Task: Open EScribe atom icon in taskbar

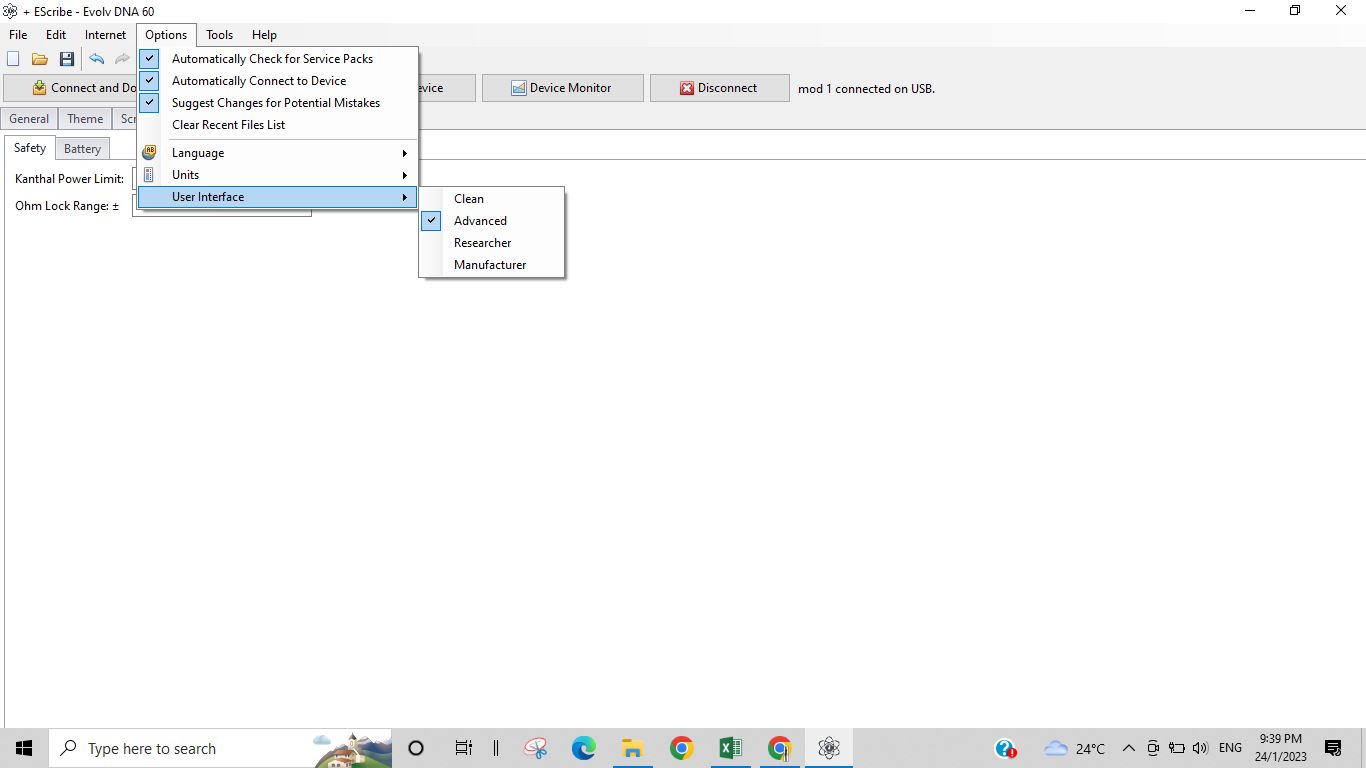Action: tap(828, 748)
